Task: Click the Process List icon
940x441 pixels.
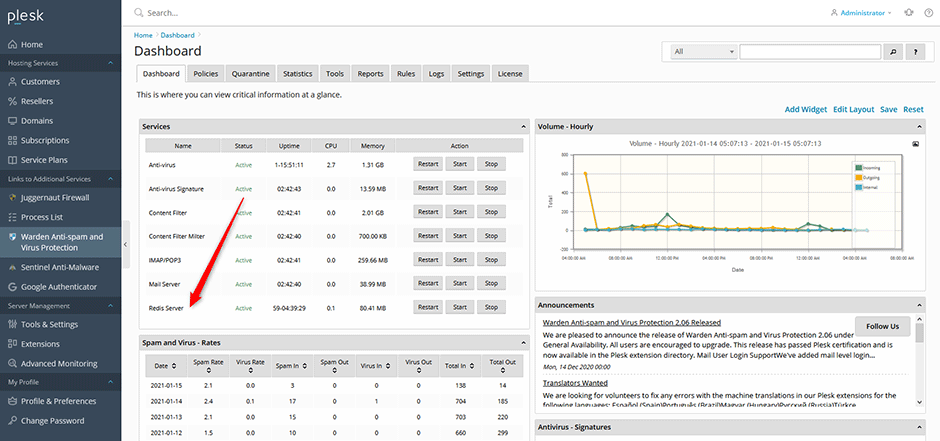Action: (x=12, y=218)
